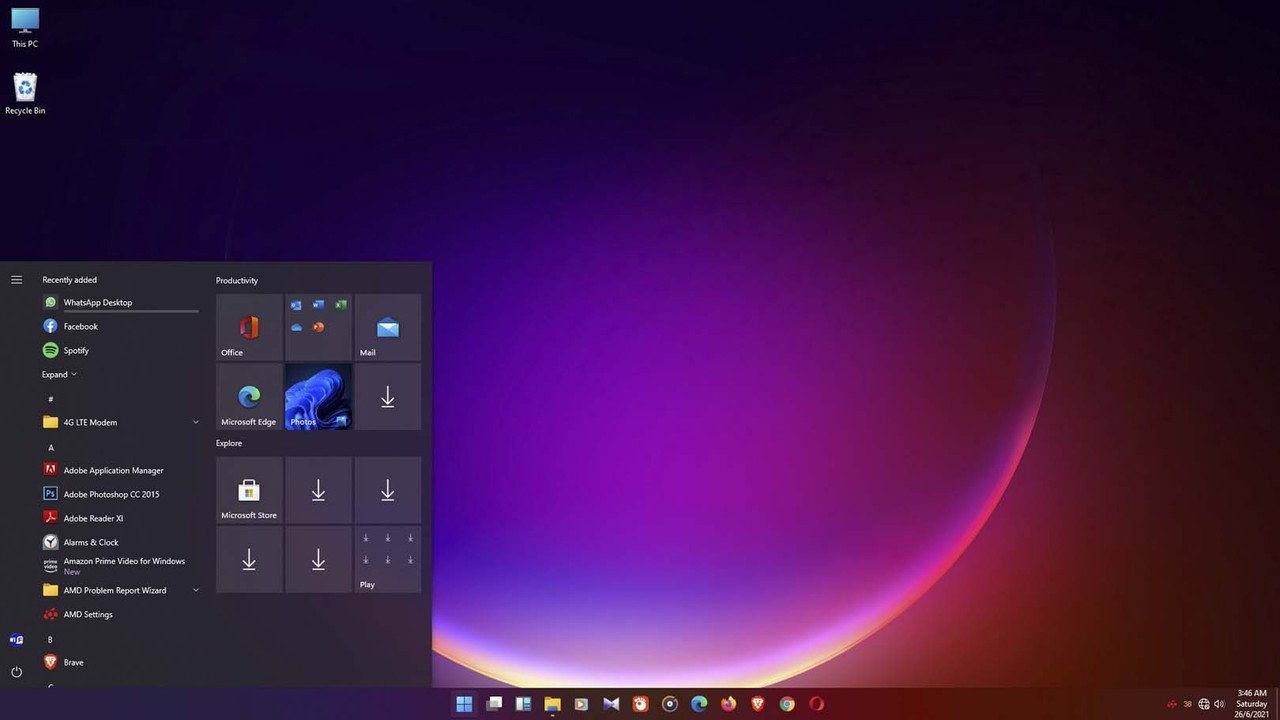The width and height of the screenshot is (1280, 720).
Task: Launch Firefox from the taskbar
Action: [728, 704]
